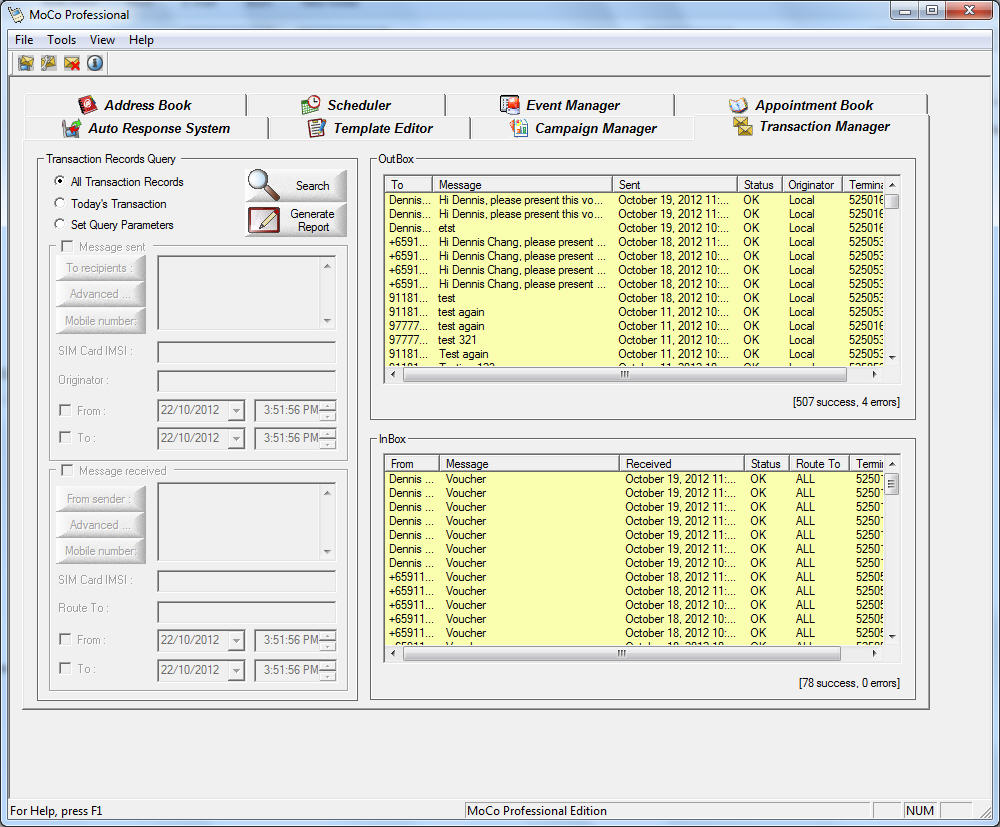Open the Campaign Manager tab
Screen dimensions: 1000x827
[x=583, y=128]
